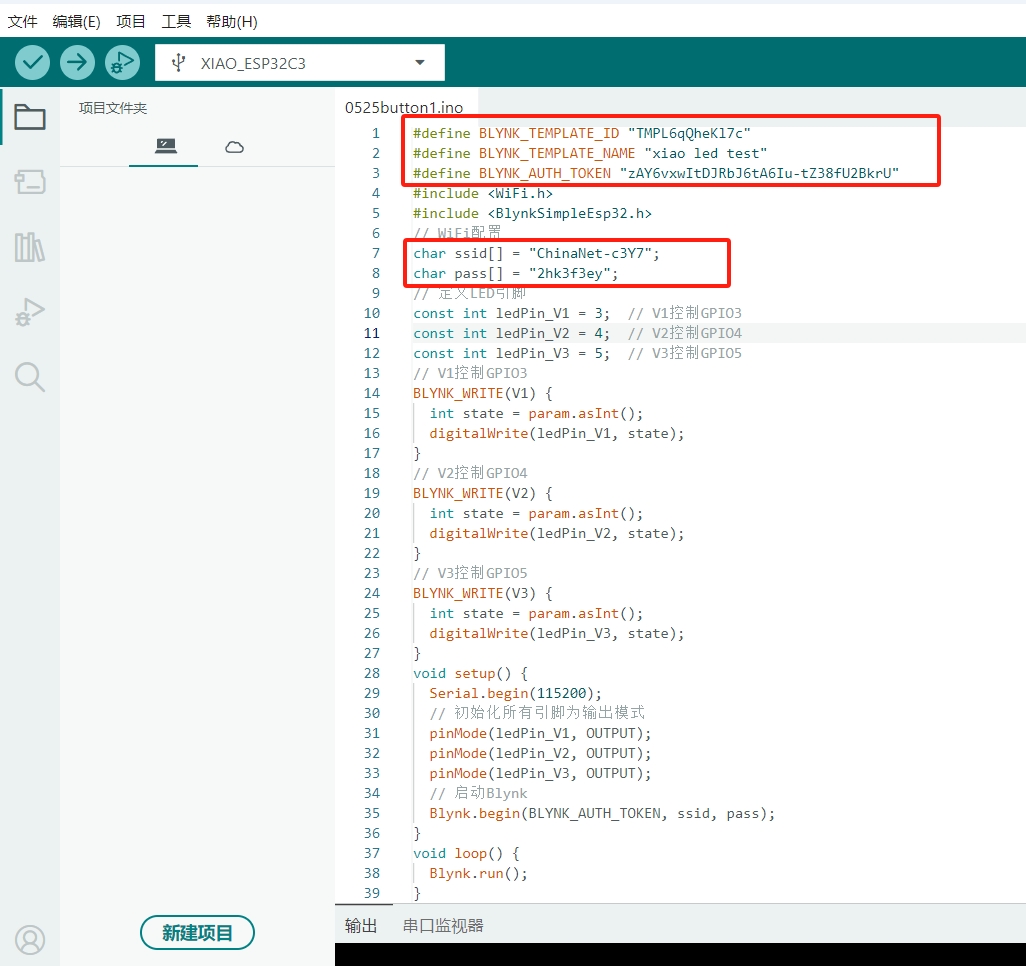Image resolution: width=1026 pixels, height=966 pixels.
Task: Open the 文件 menu
Action: point(22,22)
